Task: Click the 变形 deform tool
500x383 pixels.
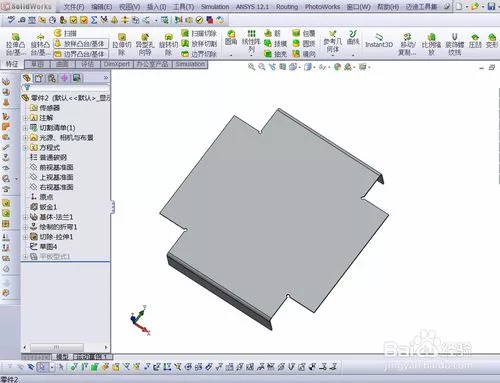Action: click(492, 41)
